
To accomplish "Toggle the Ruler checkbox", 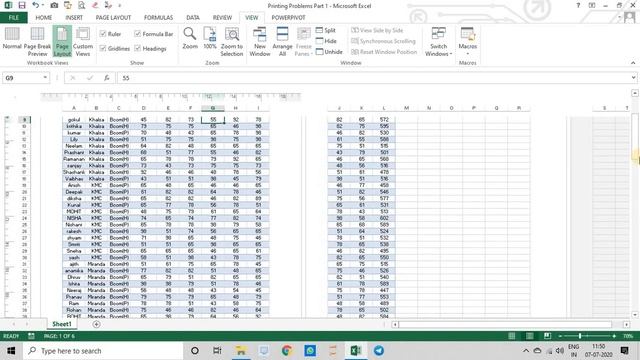I will 103,34.
